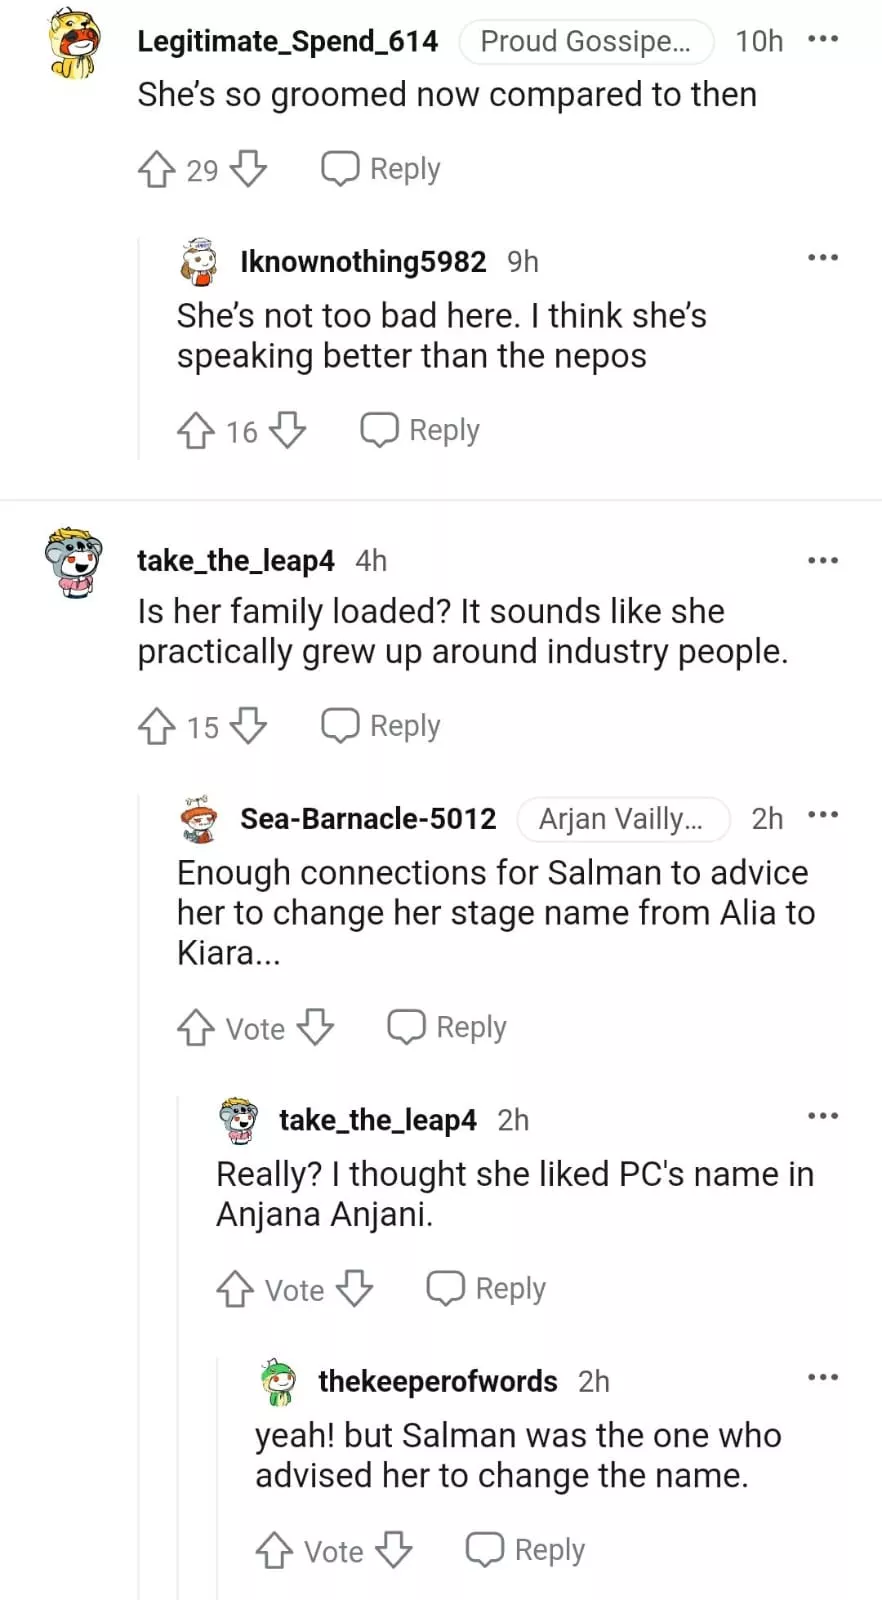
Task: Downvote take_the_leap4's Anjana Anjani reply
Action: coord(354,1289)
